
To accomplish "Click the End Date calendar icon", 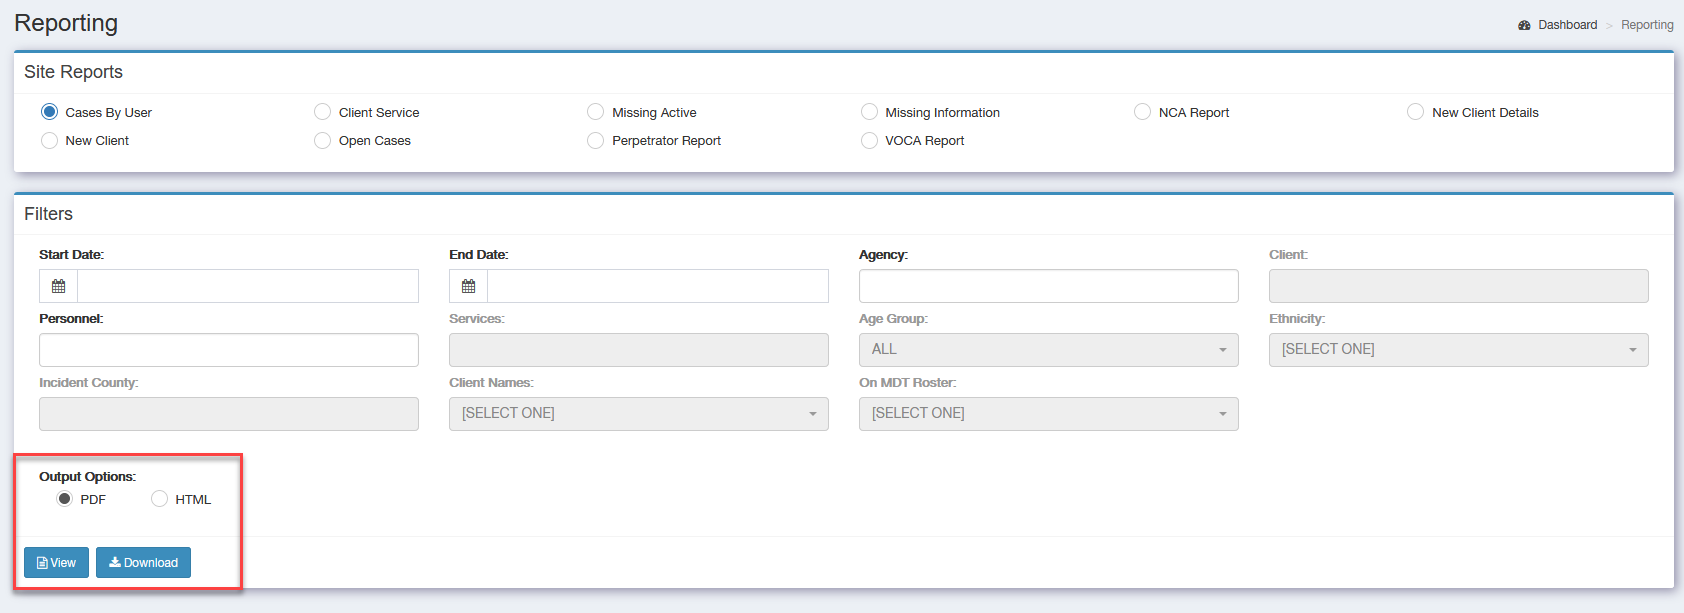I will tap(469, 286).
